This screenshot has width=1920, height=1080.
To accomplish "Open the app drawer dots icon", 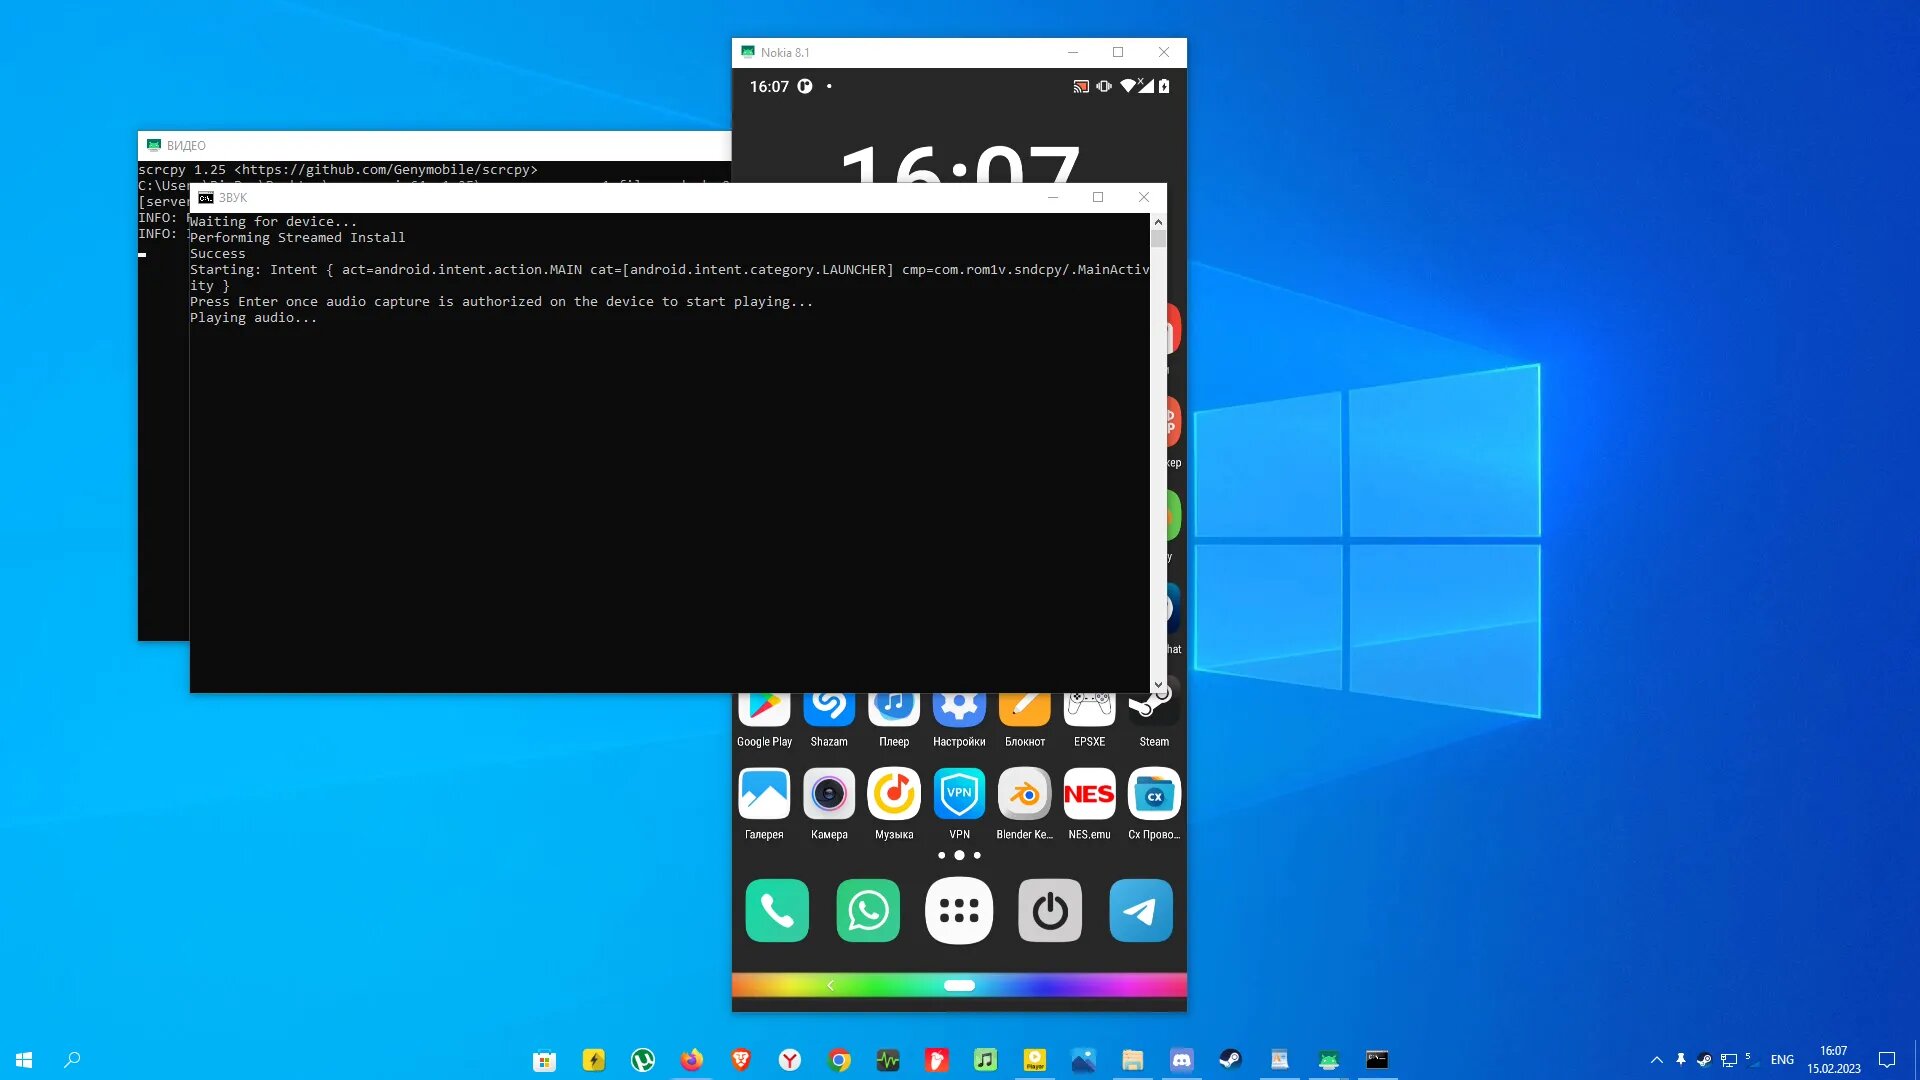I will (958, 910).
